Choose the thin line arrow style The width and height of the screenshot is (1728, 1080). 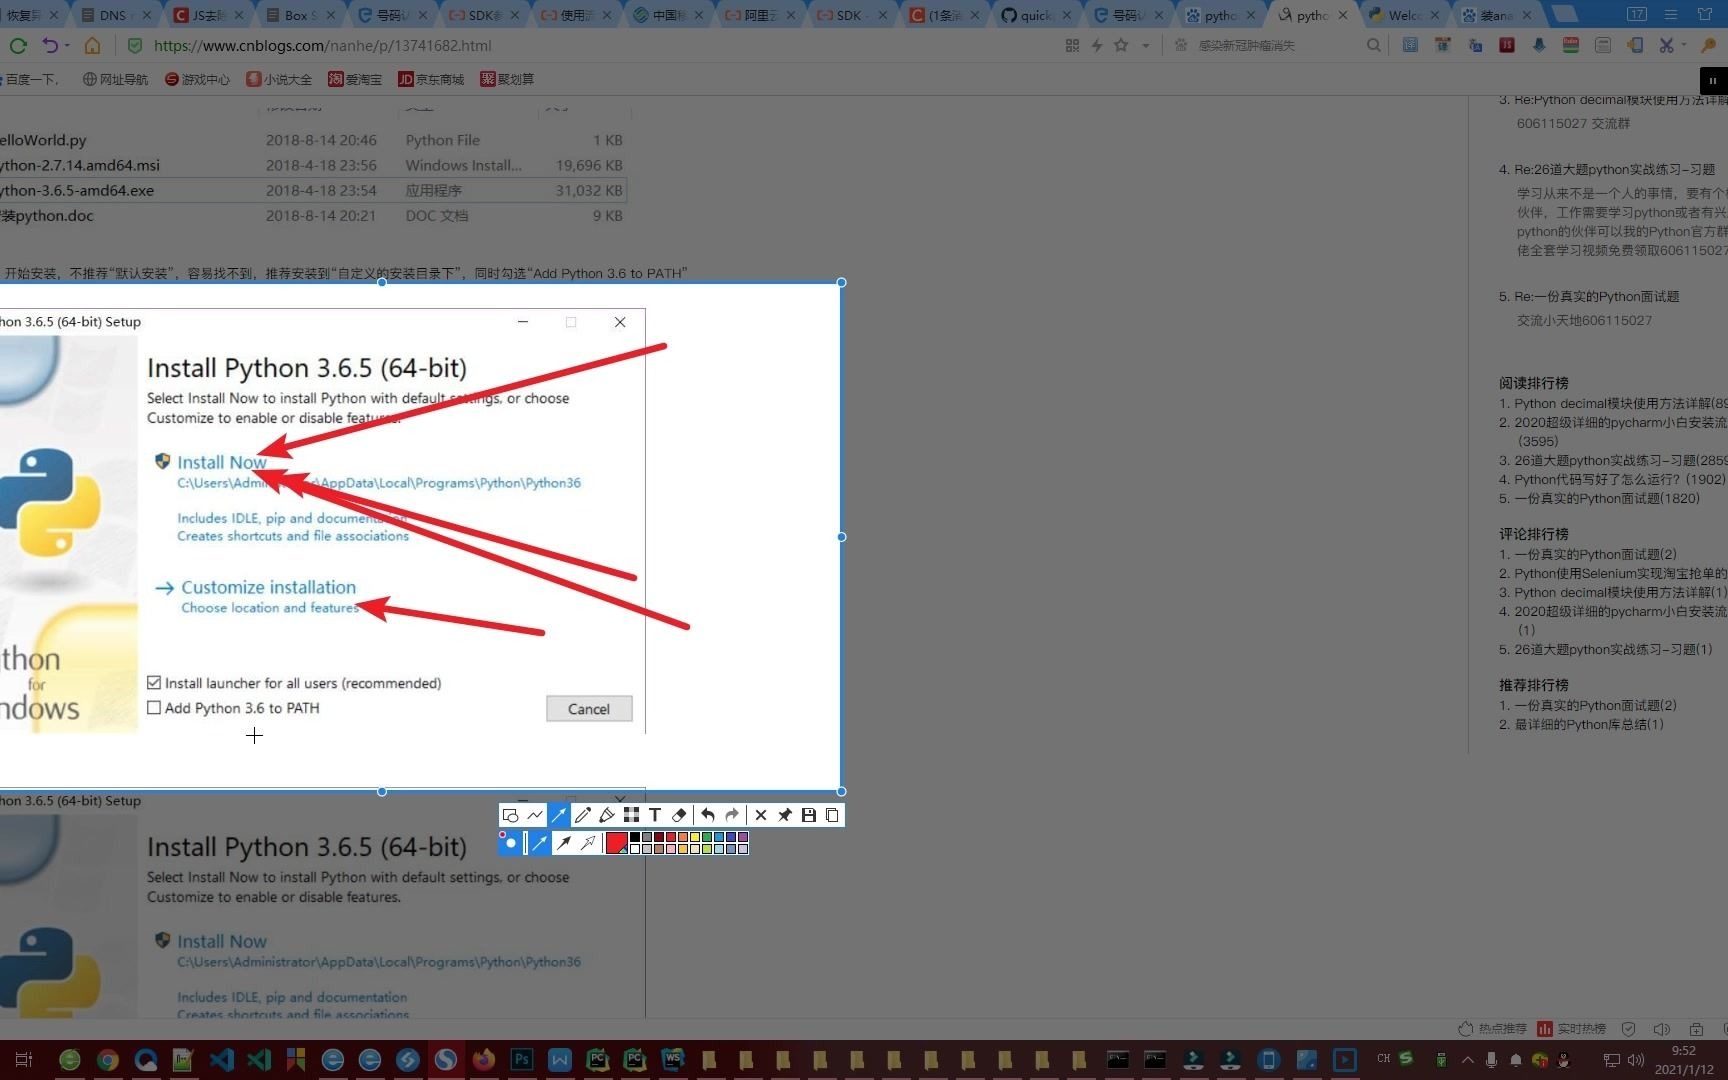click(540, 844)
